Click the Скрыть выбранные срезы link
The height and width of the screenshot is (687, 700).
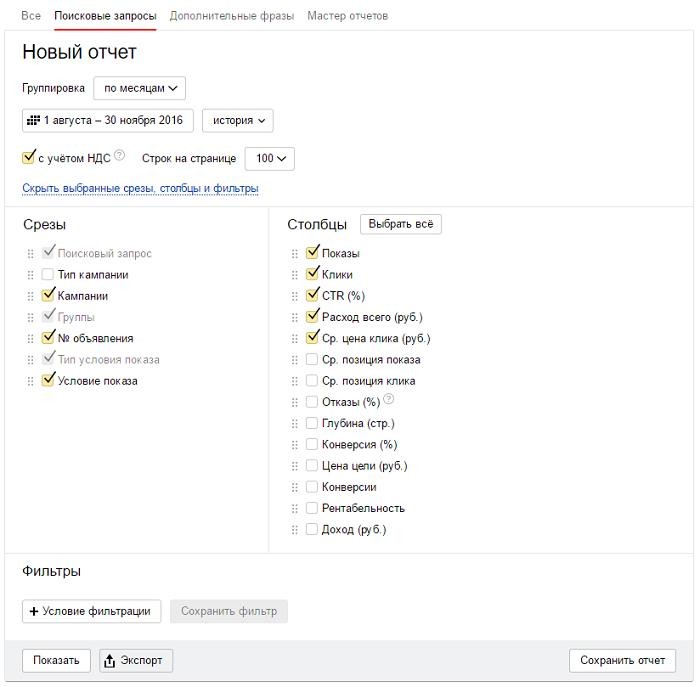click(x=140, y=188)
